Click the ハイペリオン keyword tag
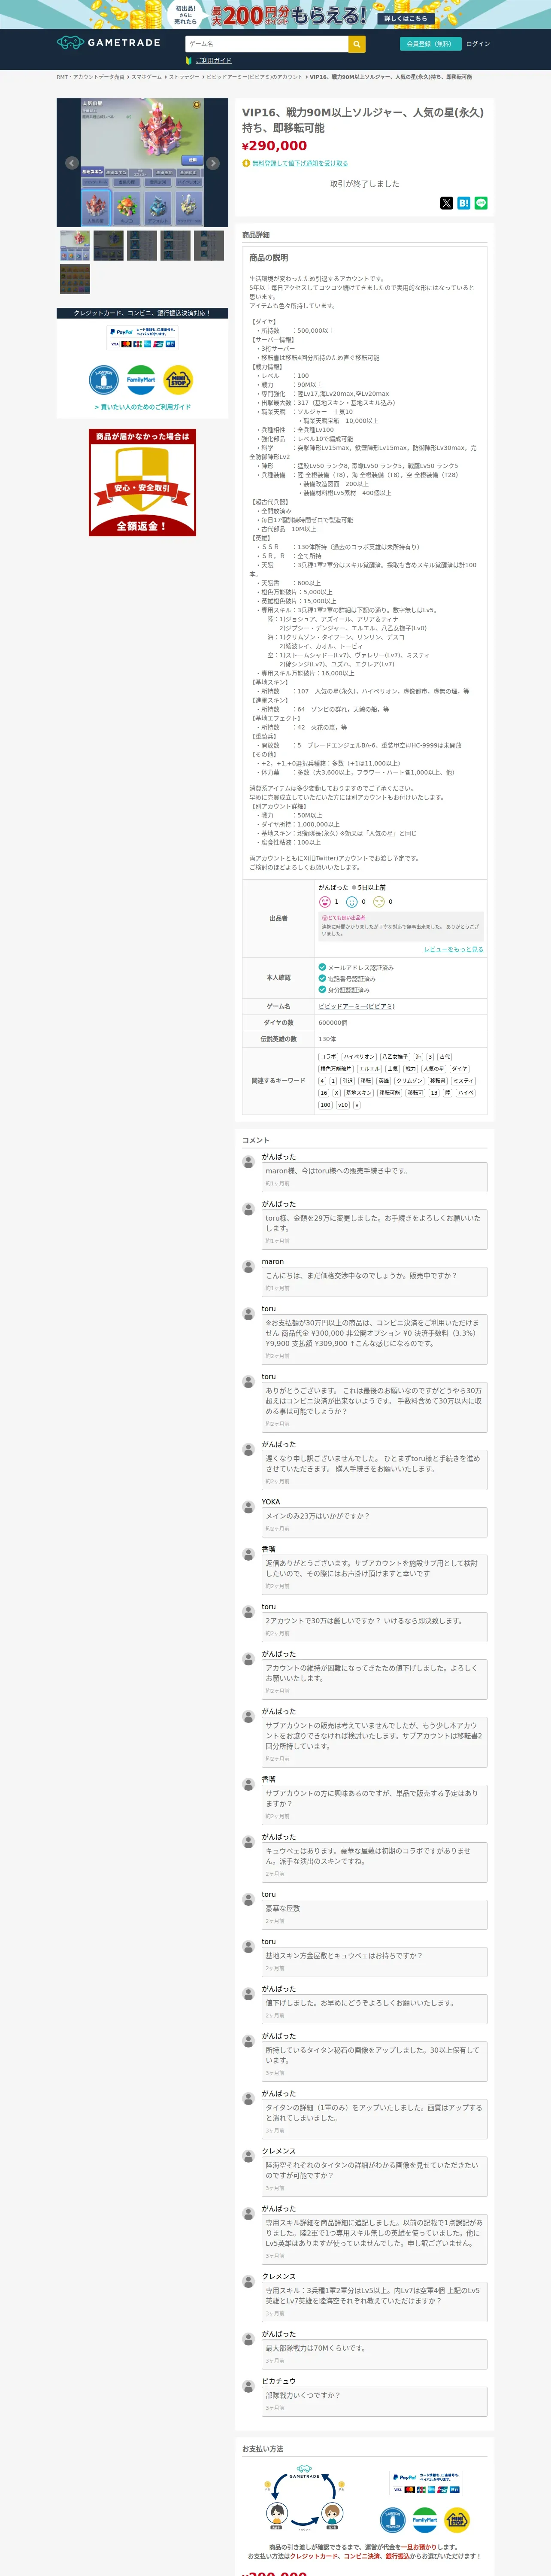This screenshot has width=551, height=2576. tap(359, 1057)
